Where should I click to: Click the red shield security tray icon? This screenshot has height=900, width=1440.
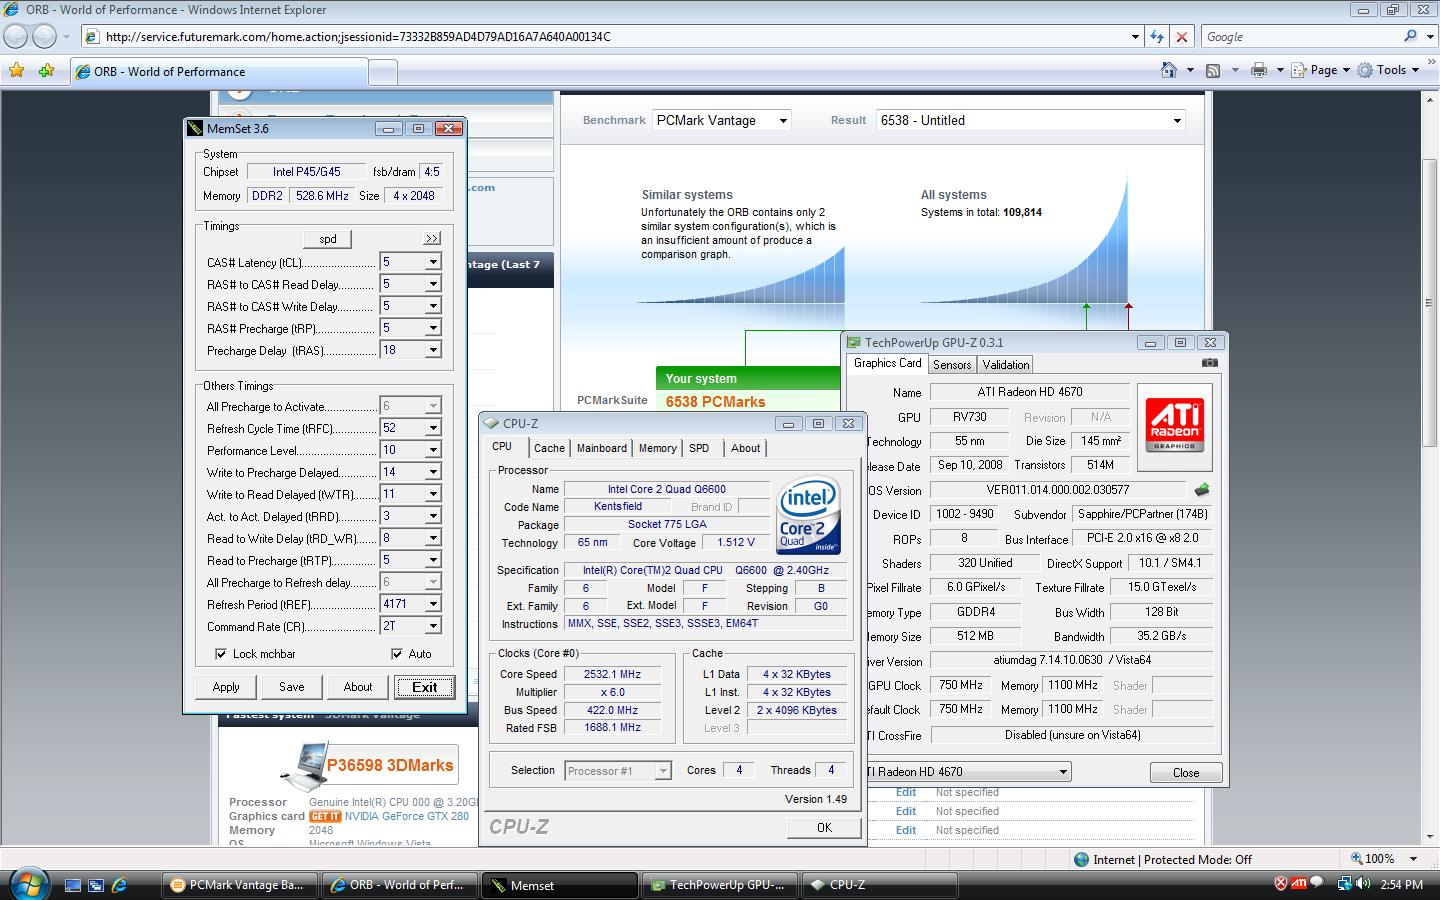pyautogui.click(x=1281, y=884)
